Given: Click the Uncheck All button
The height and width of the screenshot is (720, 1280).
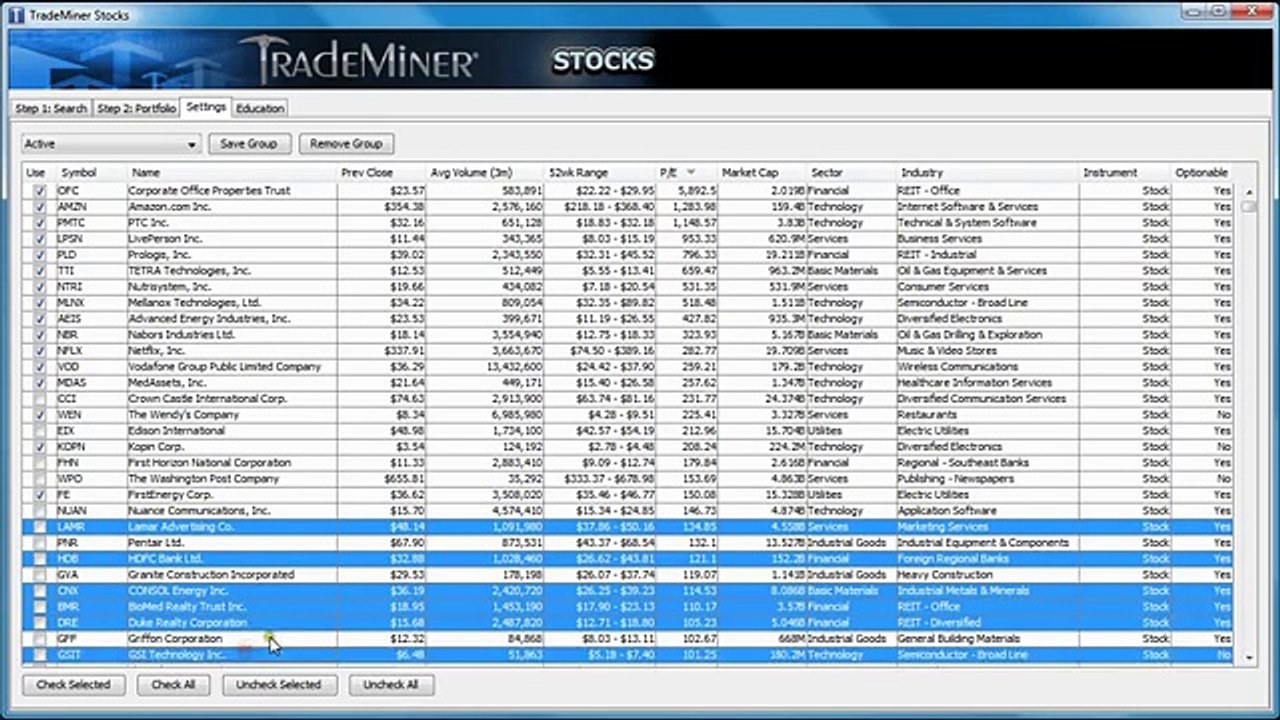Looking at the screenshot, I should (391, 685).
